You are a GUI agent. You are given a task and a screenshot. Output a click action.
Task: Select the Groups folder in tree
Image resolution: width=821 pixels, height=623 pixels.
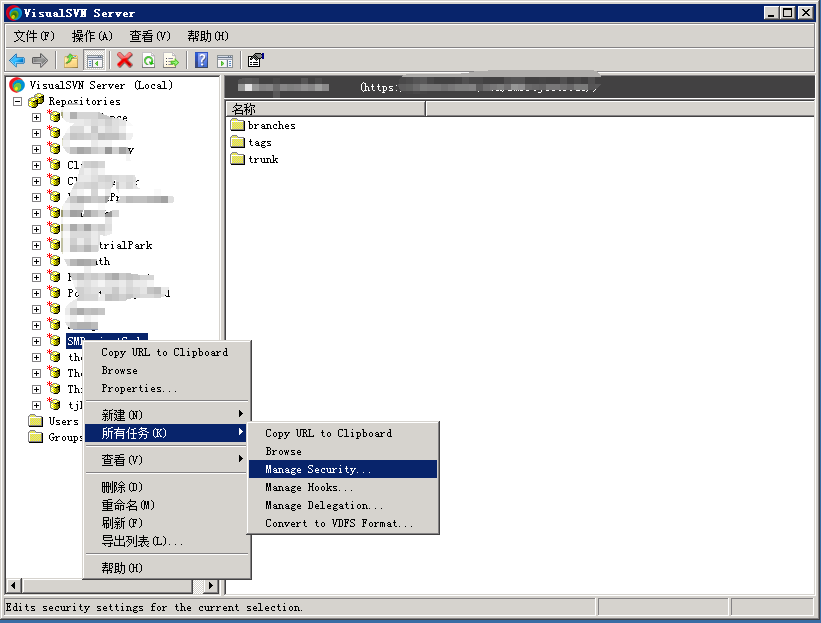(x=65, y=437)
